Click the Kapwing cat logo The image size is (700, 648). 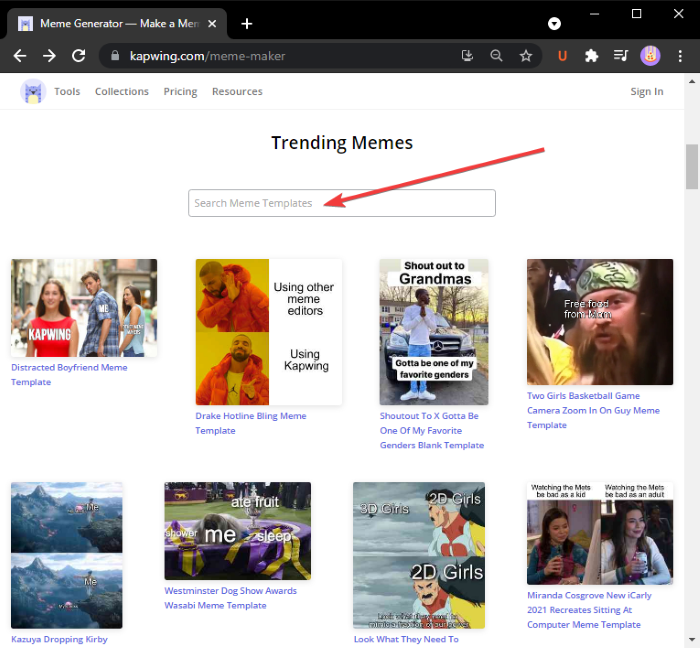(33, 92)
